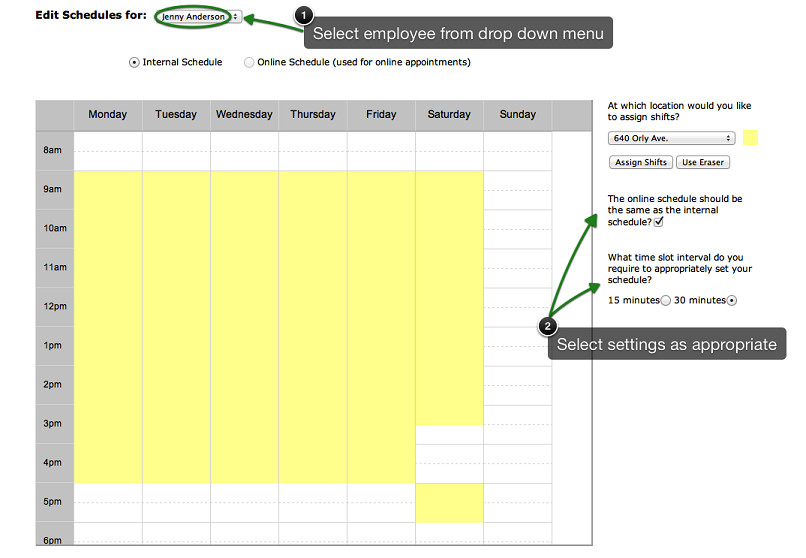Click the step 1 numbered annotation marker
This screenshot has width=806, height=558.
[x=304, y=15]
